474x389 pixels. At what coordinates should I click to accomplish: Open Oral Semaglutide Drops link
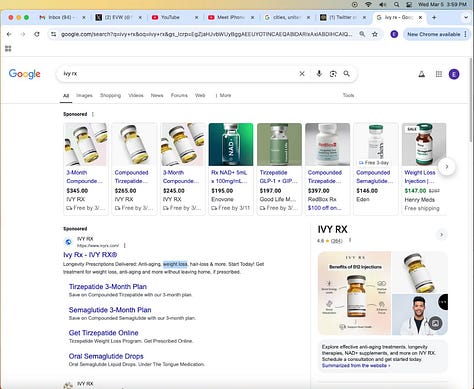[x=106, y=356]
